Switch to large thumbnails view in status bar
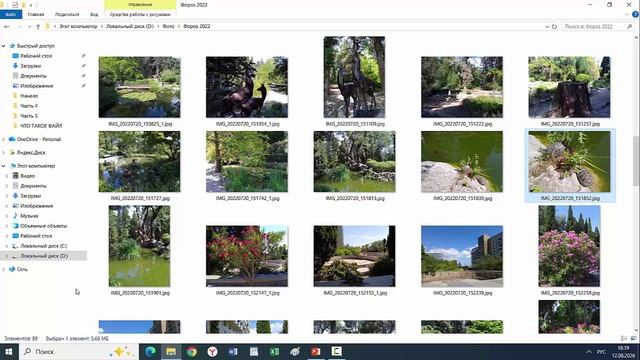 pyautogui.click(x=633, y=338)
